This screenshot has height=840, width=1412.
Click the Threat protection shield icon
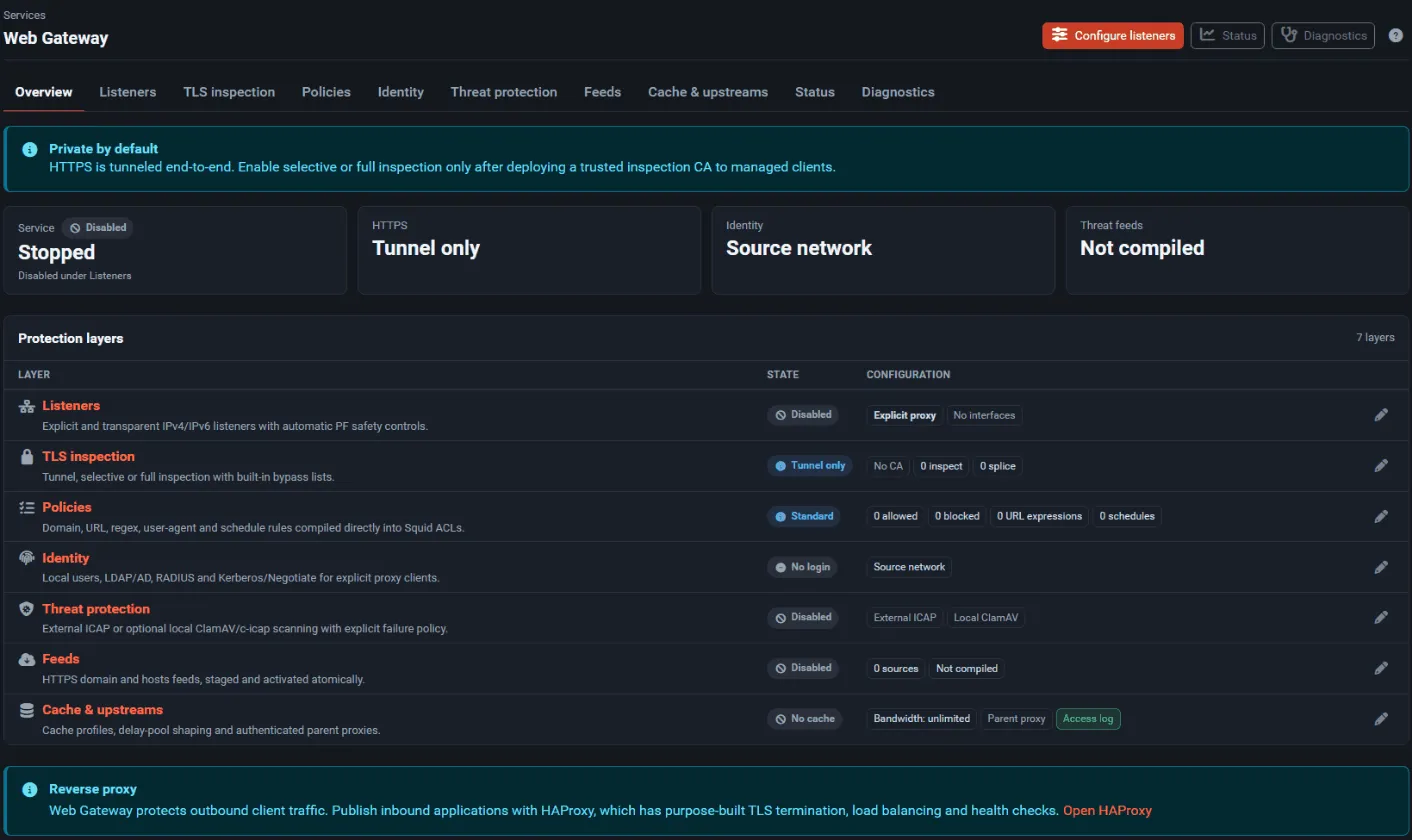(x=27, y=609)
